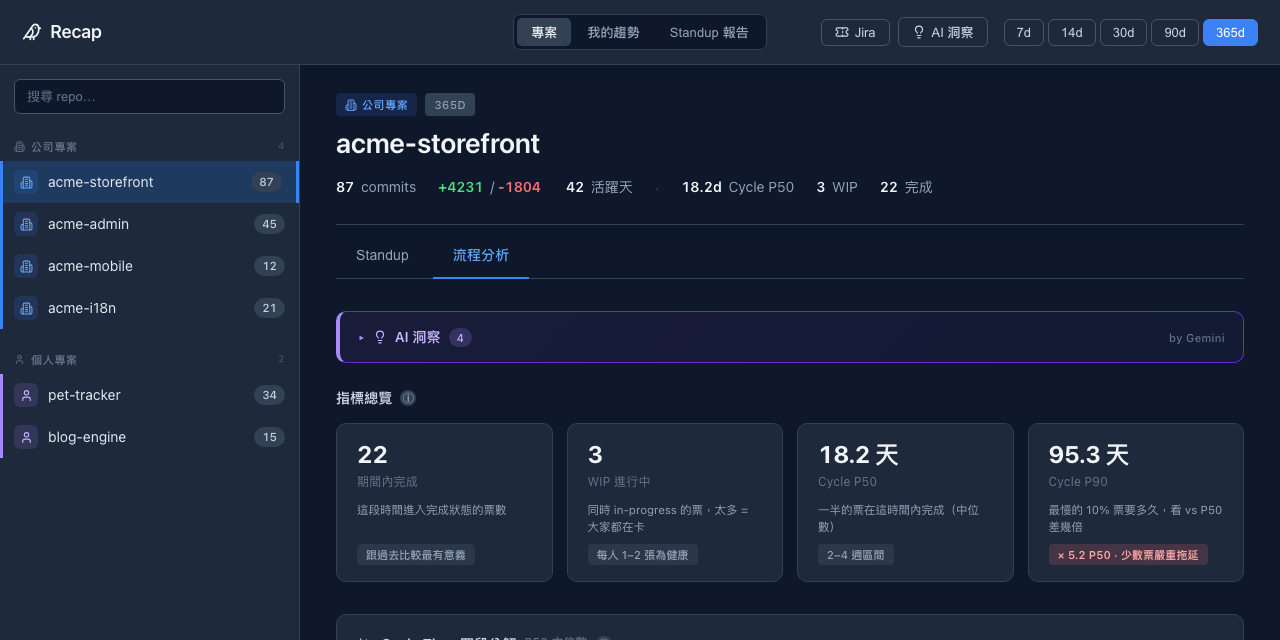Image resolution: width=1280 pixels, height=640 pixels.
Task: Click the WIP 進行中 metric card
Action: (675, 502)
